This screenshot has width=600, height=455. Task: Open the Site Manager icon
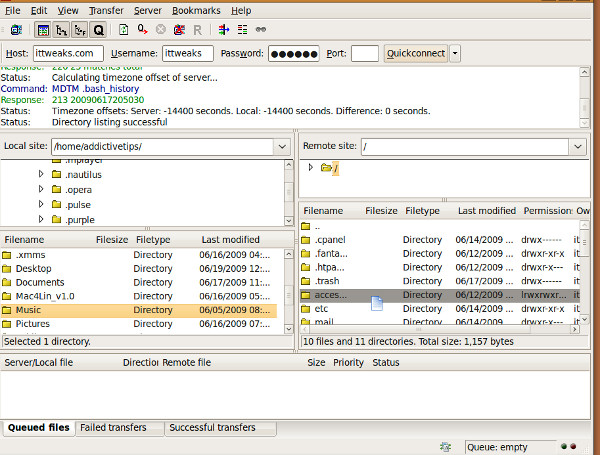[x=16, y=29]
